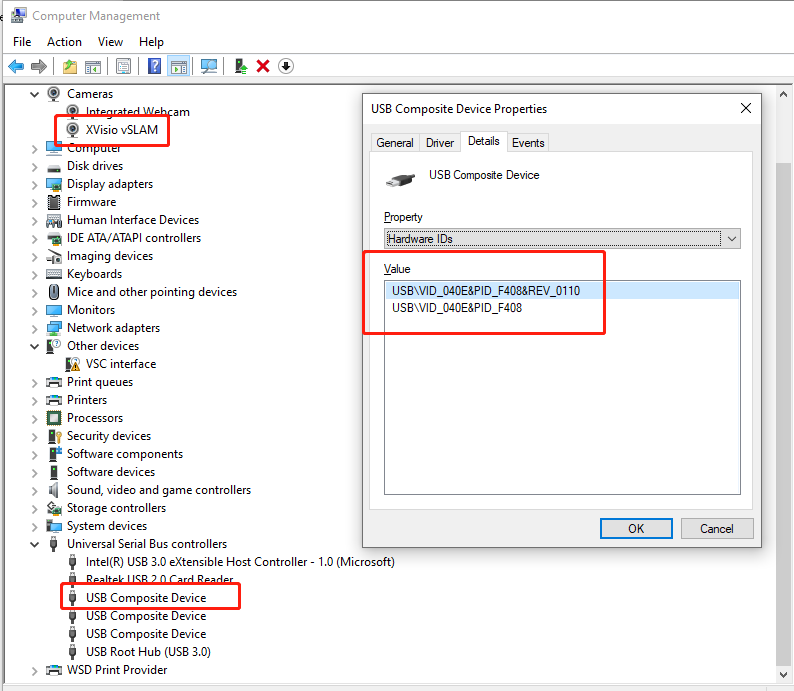Click the forward arrow toolbar icon
The height and width of the screenshot is (691, 794).
pos(38,66)
